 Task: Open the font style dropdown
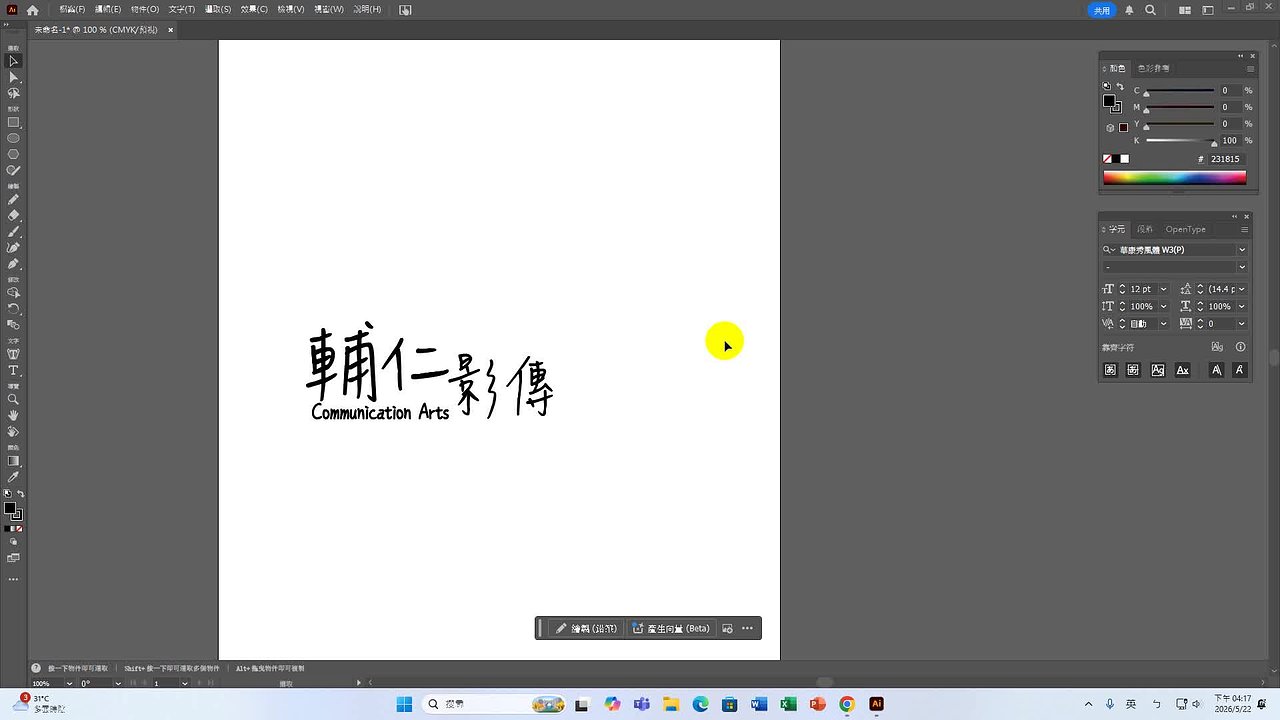[x=1242, y=267]
